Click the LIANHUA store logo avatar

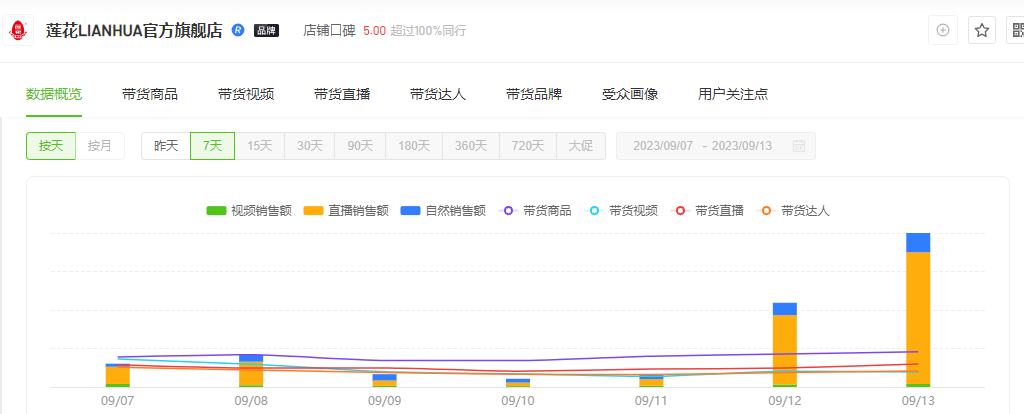click(x=18, y=30)
